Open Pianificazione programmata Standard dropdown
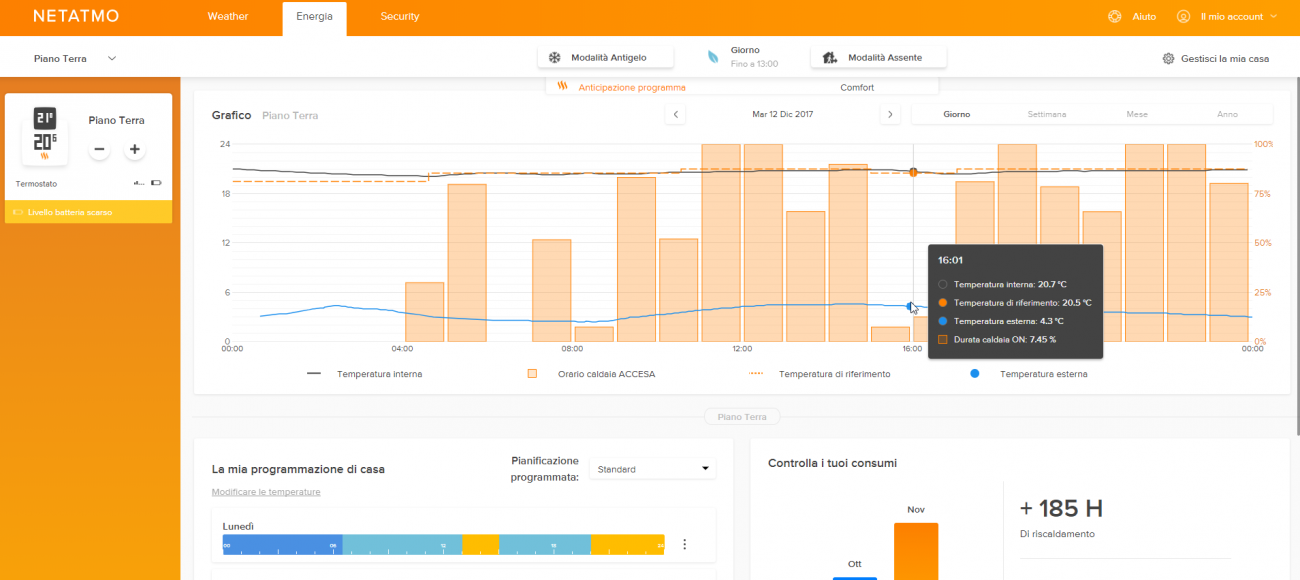Screen dimensions: 1300x580 coord(652,468)
